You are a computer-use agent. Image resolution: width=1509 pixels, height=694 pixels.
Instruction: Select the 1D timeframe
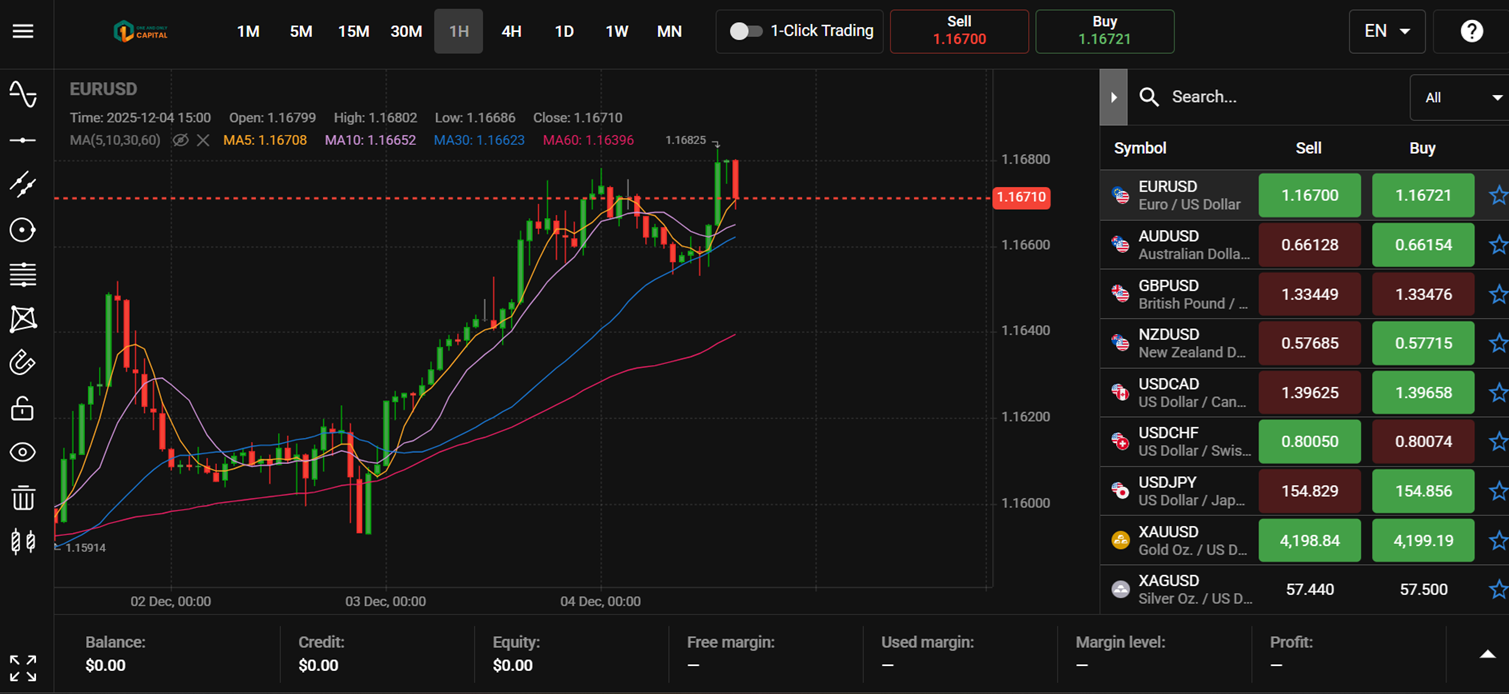click(x=564, y=31)
